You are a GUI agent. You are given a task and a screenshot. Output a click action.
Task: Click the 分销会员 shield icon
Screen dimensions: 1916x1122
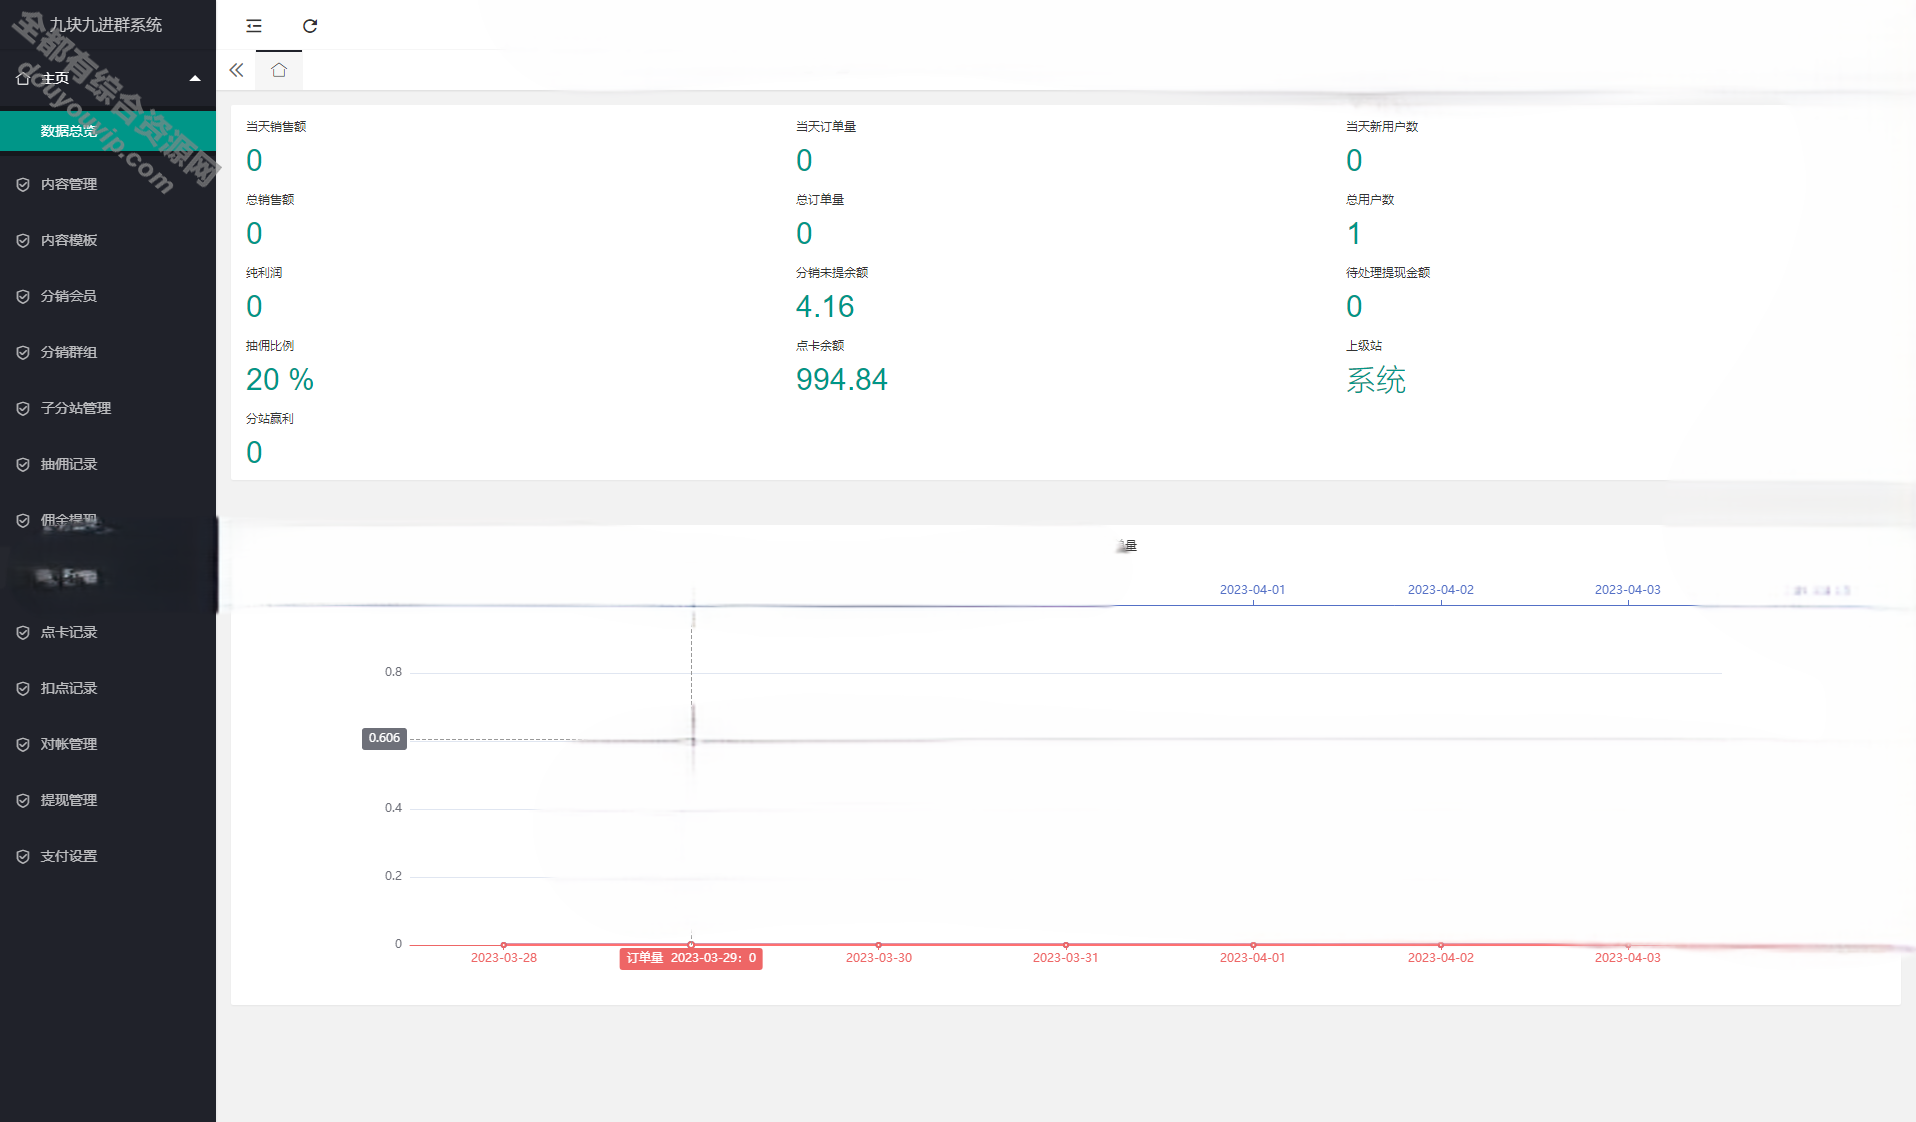pos(23,296)
